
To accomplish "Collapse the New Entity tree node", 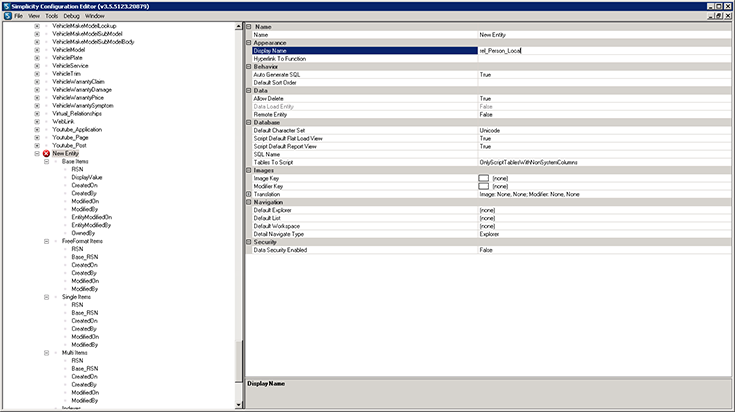I will (37, 154).
